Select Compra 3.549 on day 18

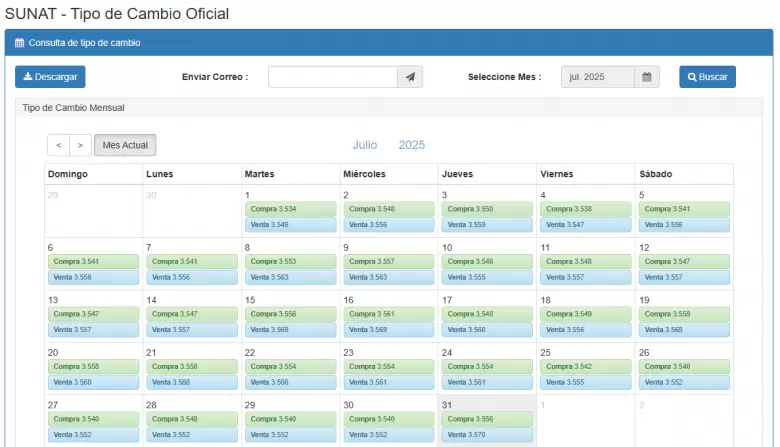pos(586,314)
